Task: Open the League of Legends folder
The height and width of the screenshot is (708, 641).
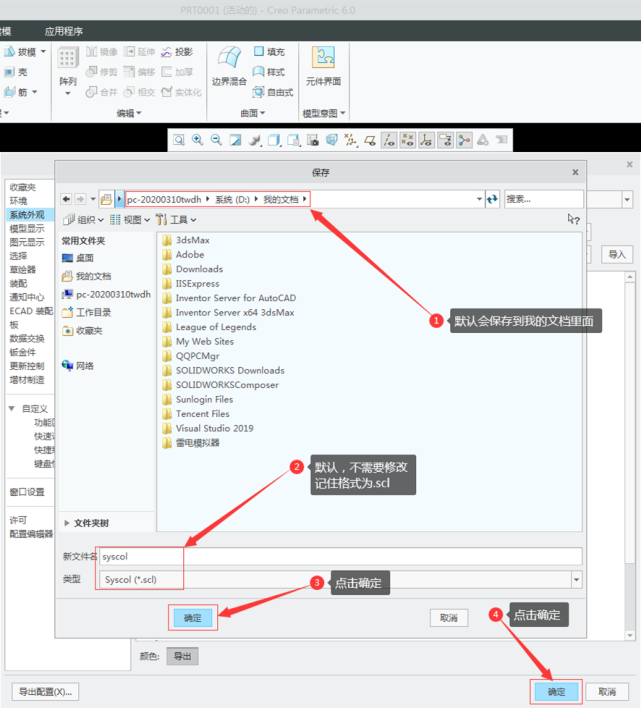Action: tap(209, 327)
